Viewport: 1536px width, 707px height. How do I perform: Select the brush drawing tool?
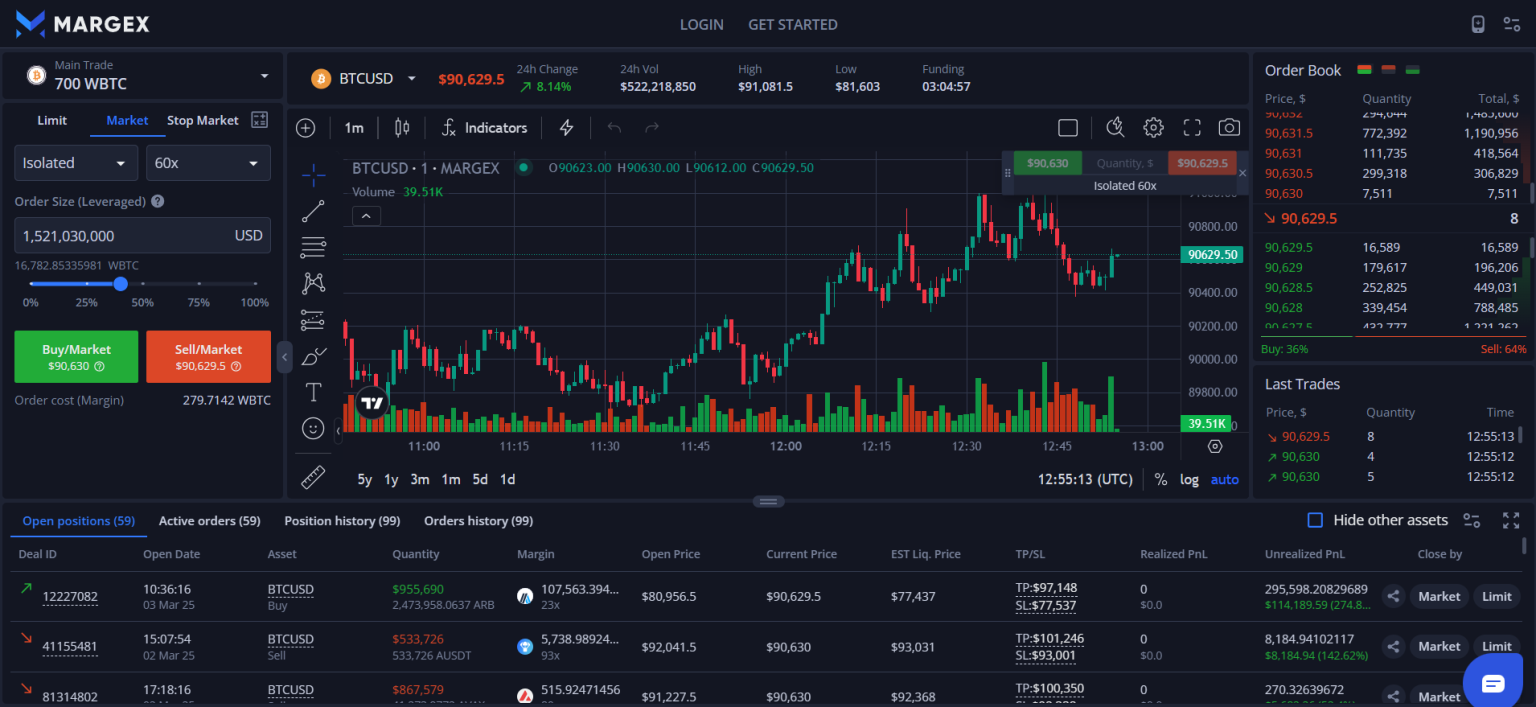click(313, 356)
